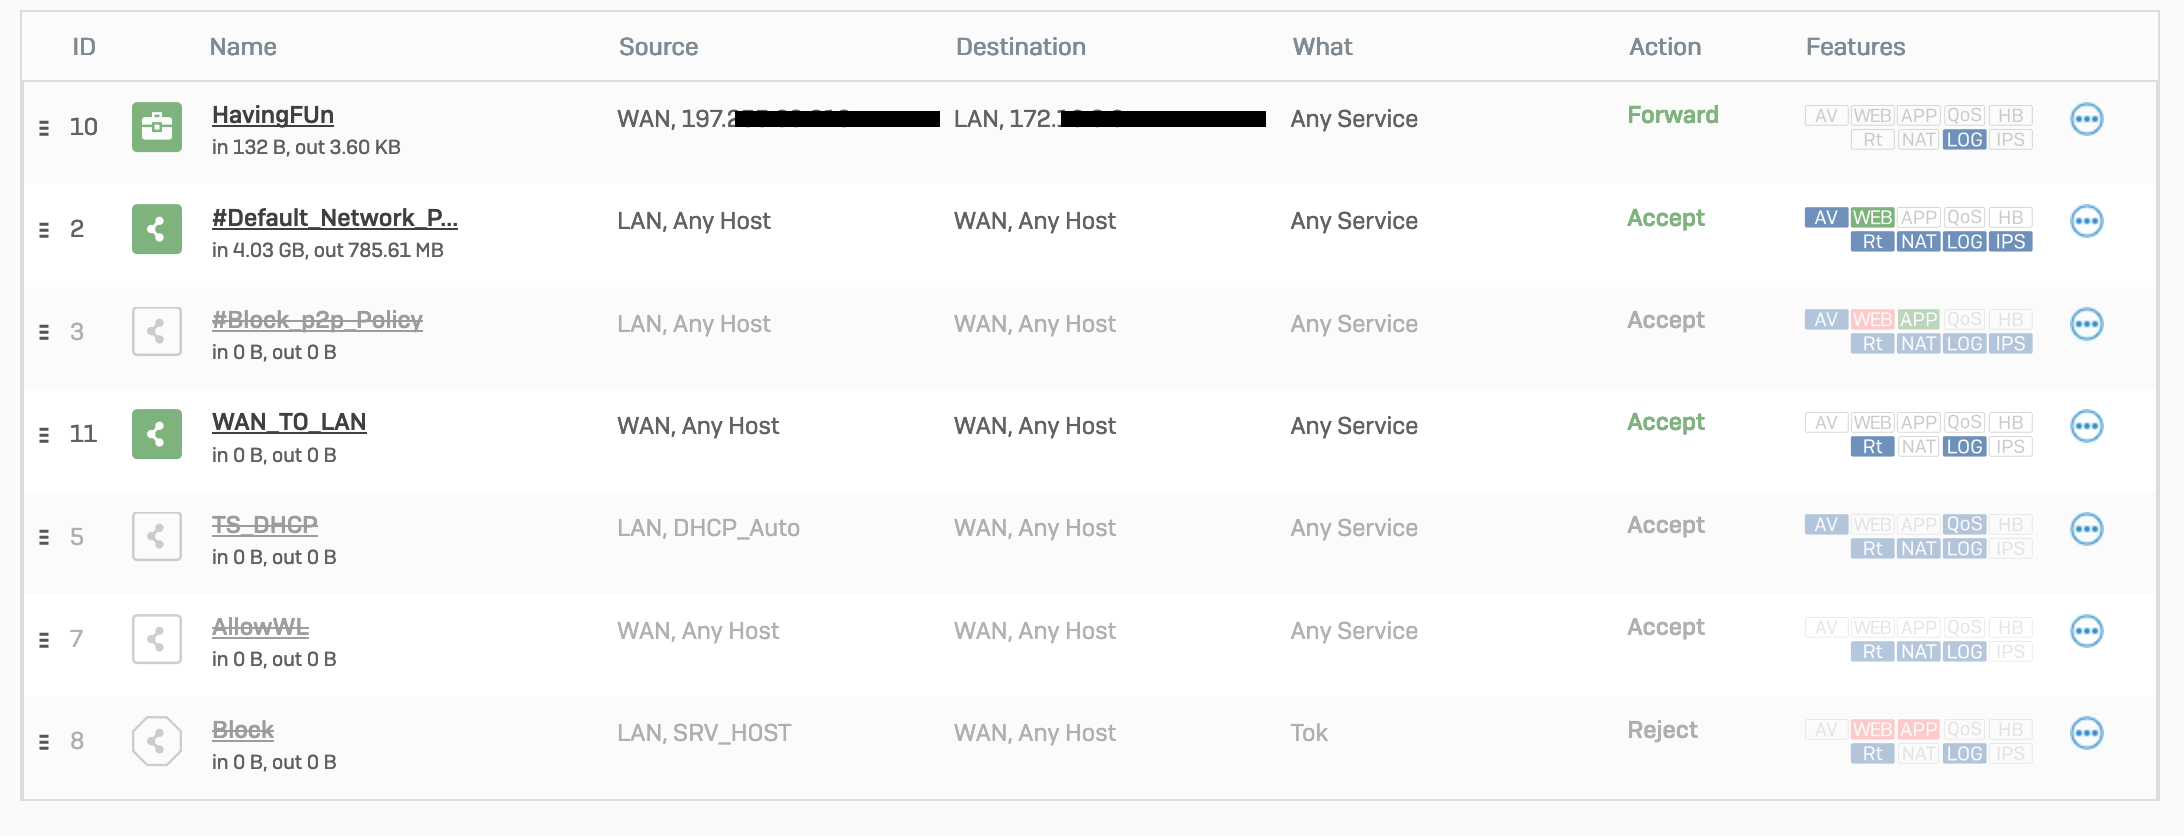Toggle the LOG feature badge on HavingFUn rule
Viewport: 2184px width, 836px height.
click(x=1964, y=140)
